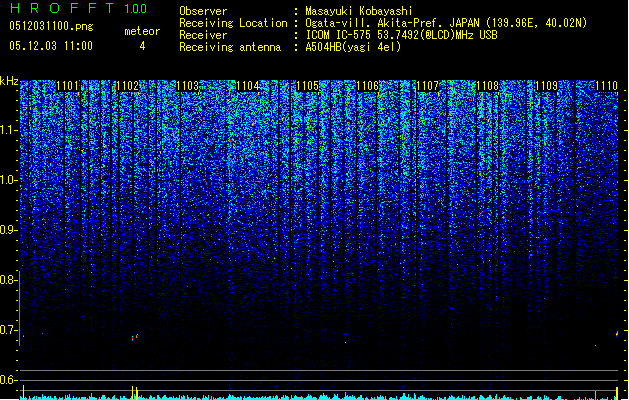Click the Receiving antenna label

[x=230, y=47]
